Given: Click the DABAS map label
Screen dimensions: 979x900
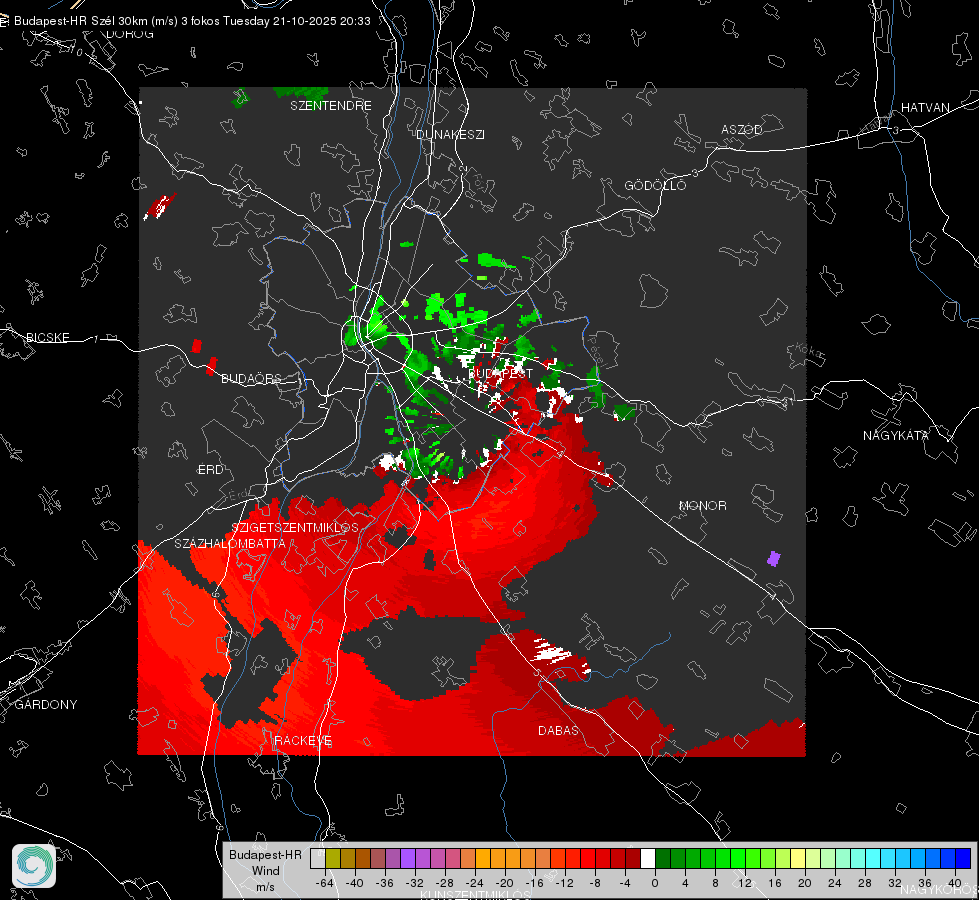Looking at the screenshot, I should point(558,730).
